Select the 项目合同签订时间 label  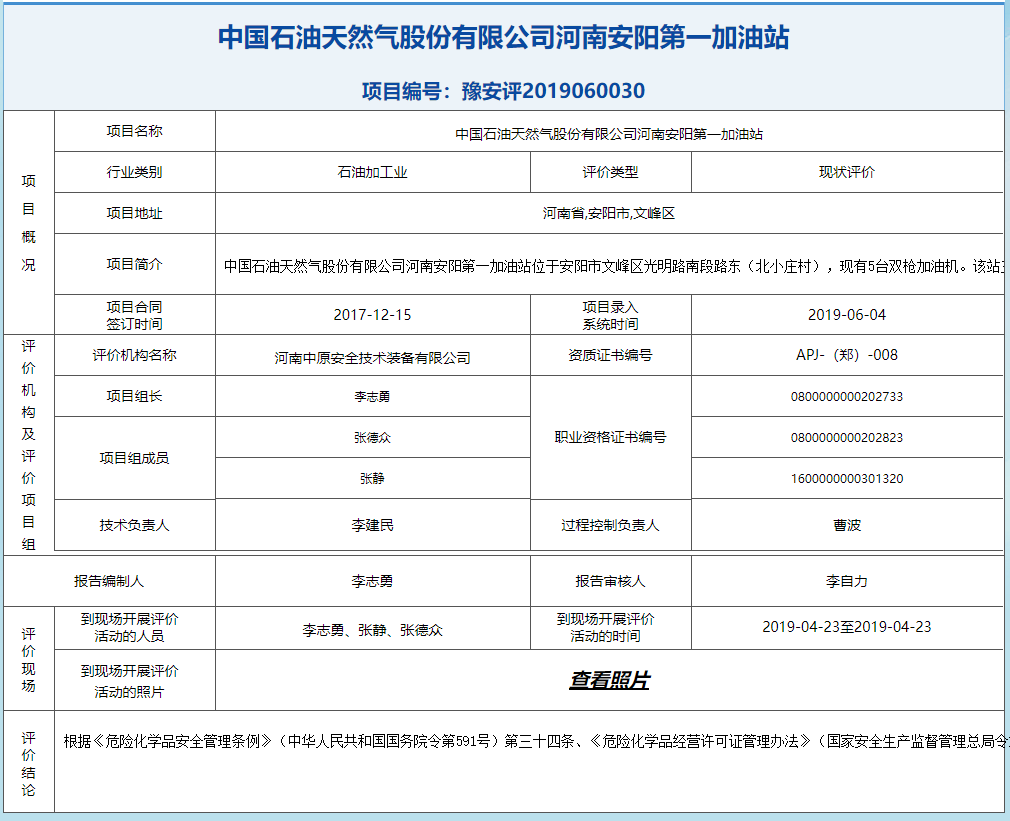[135, 315]
